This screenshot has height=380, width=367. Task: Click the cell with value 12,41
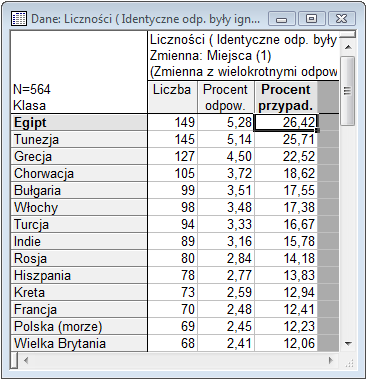tap(286, 310)
